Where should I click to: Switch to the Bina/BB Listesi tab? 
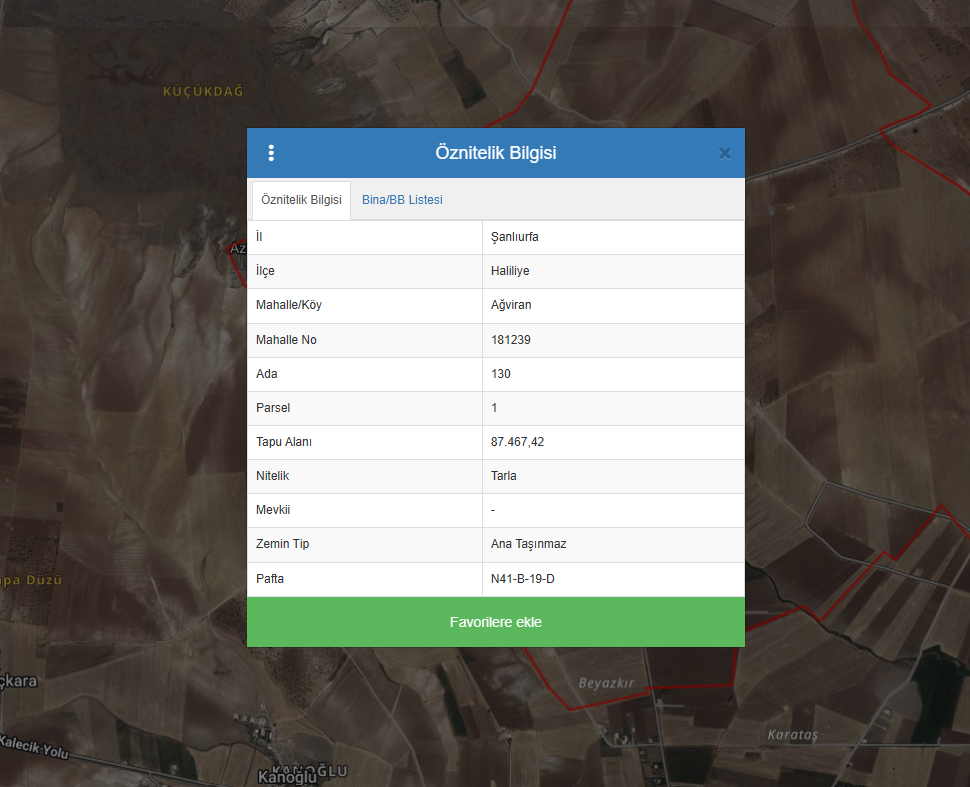pos(402,200)
